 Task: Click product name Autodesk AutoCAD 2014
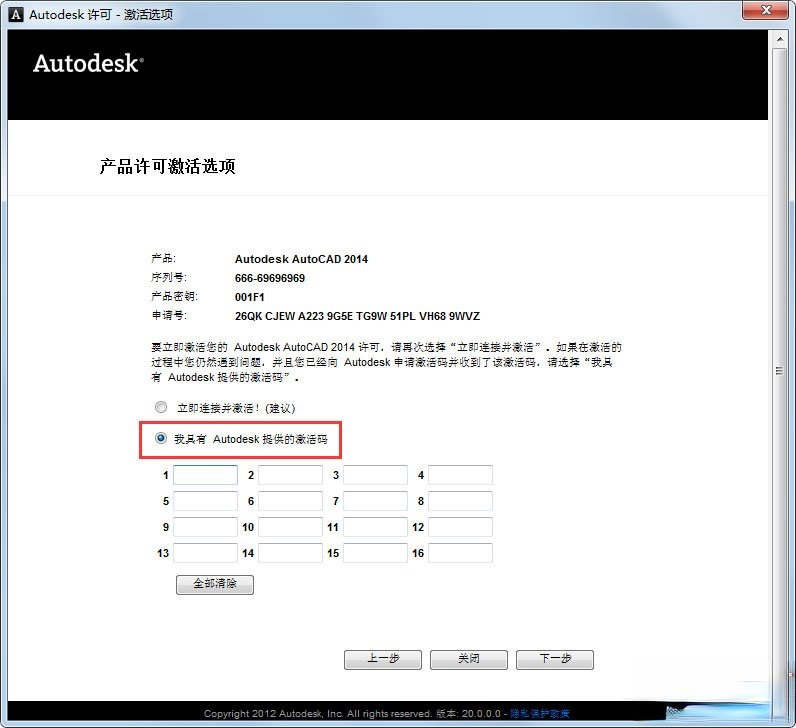tap(301, 259)
